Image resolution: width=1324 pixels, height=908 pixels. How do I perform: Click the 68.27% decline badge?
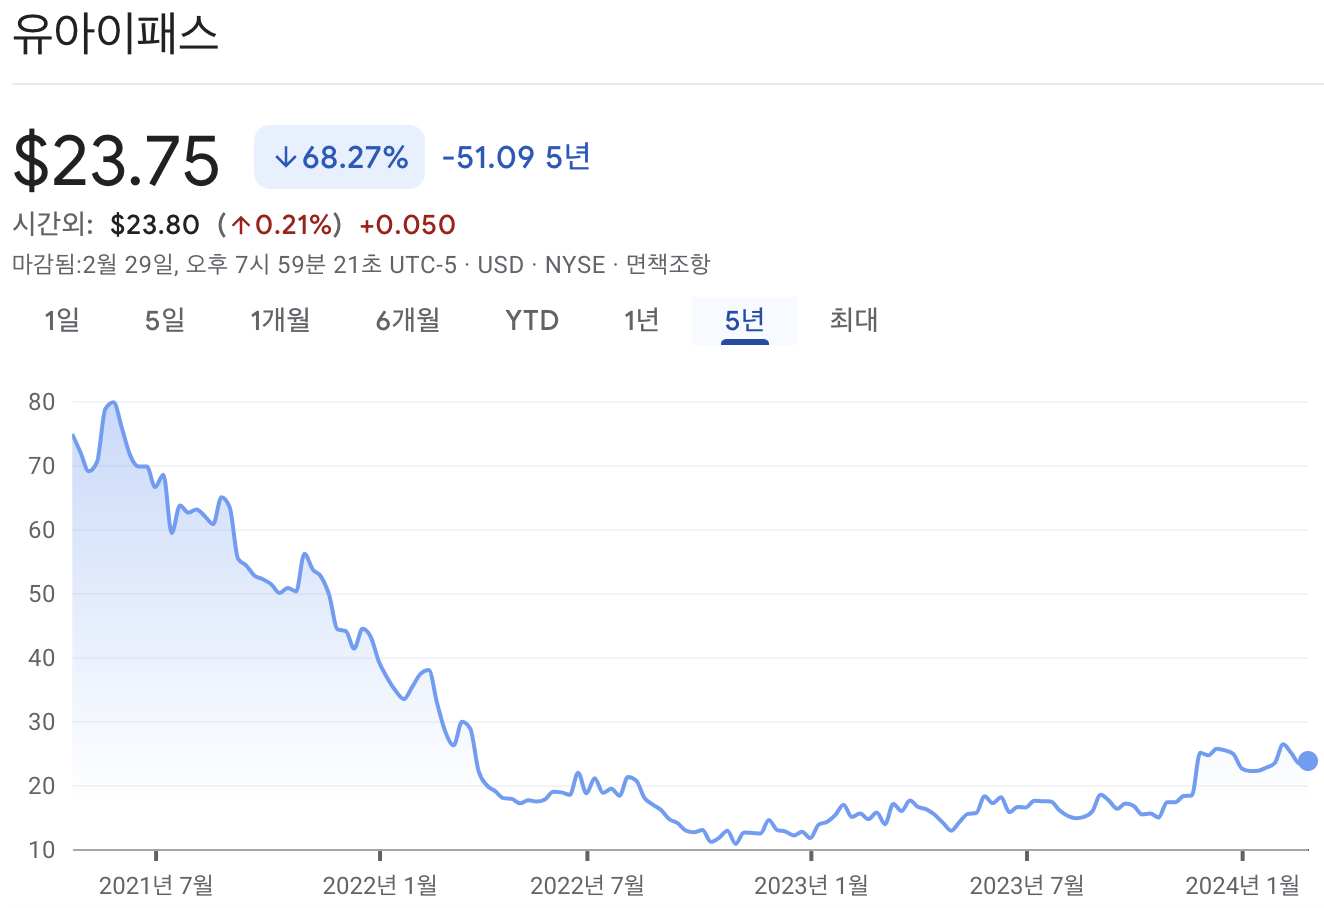tap(339, 156)
